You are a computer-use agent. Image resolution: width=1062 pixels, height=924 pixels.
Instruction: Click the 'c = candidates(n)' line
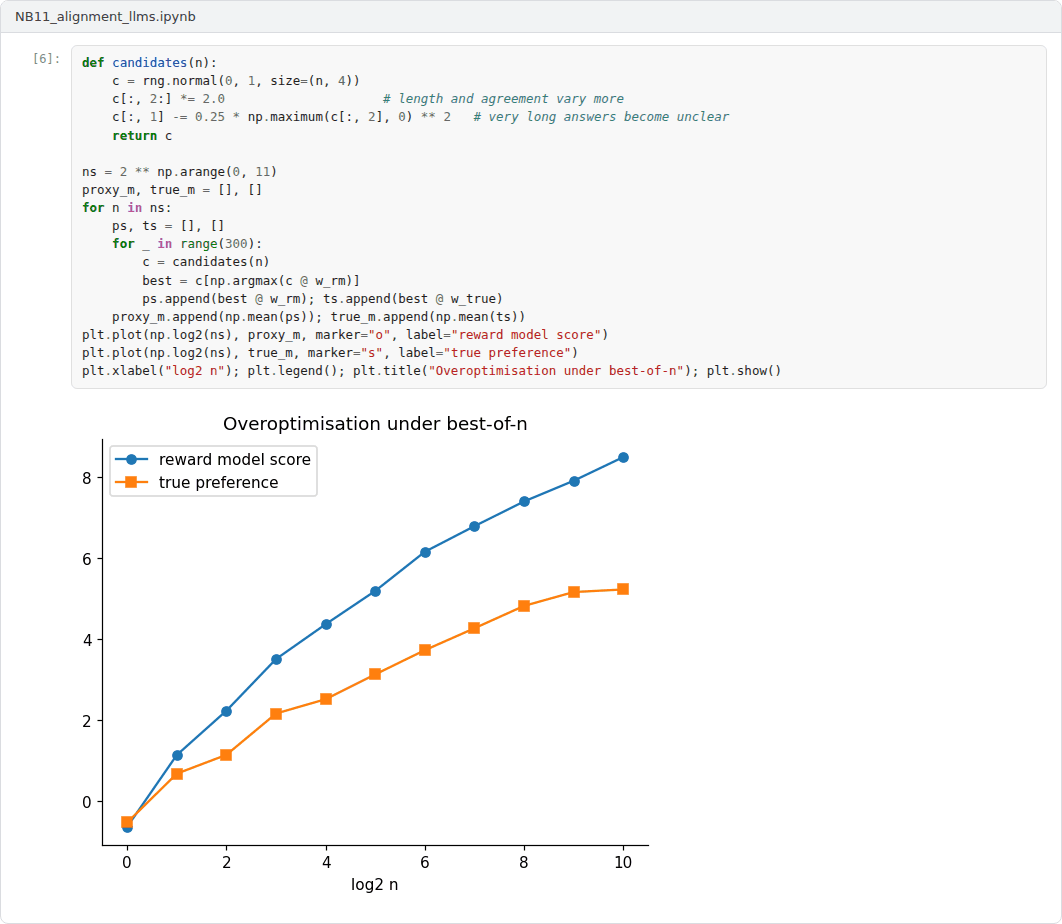point(206,261)
